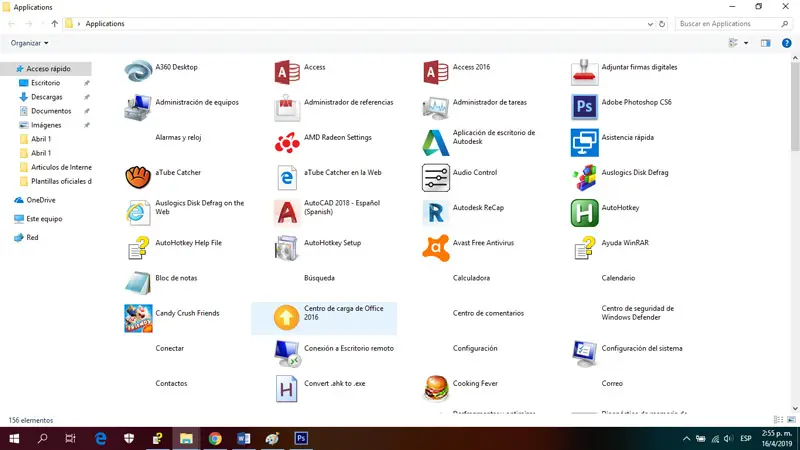Image resolution: width=800 pixels, height=450 pixels.
Task: Select Centro de carga de Office 2016 icon
Action: point(287,318)
